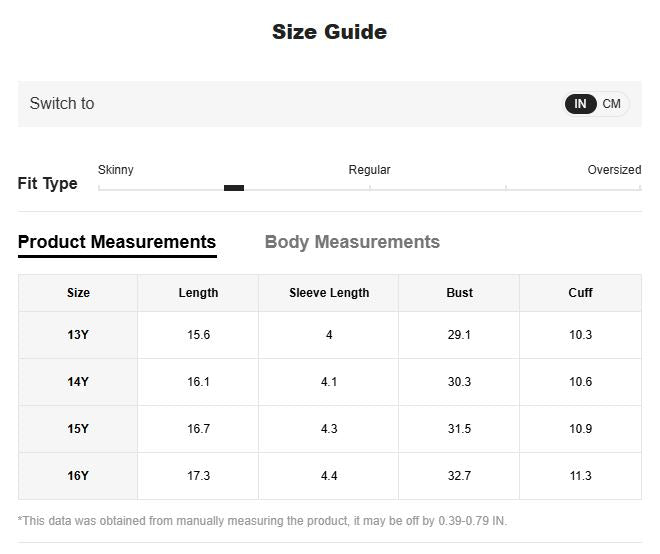Click the Length column header
Image resolution: width=660 pixels, height=554 pixels.
point(198,293)
